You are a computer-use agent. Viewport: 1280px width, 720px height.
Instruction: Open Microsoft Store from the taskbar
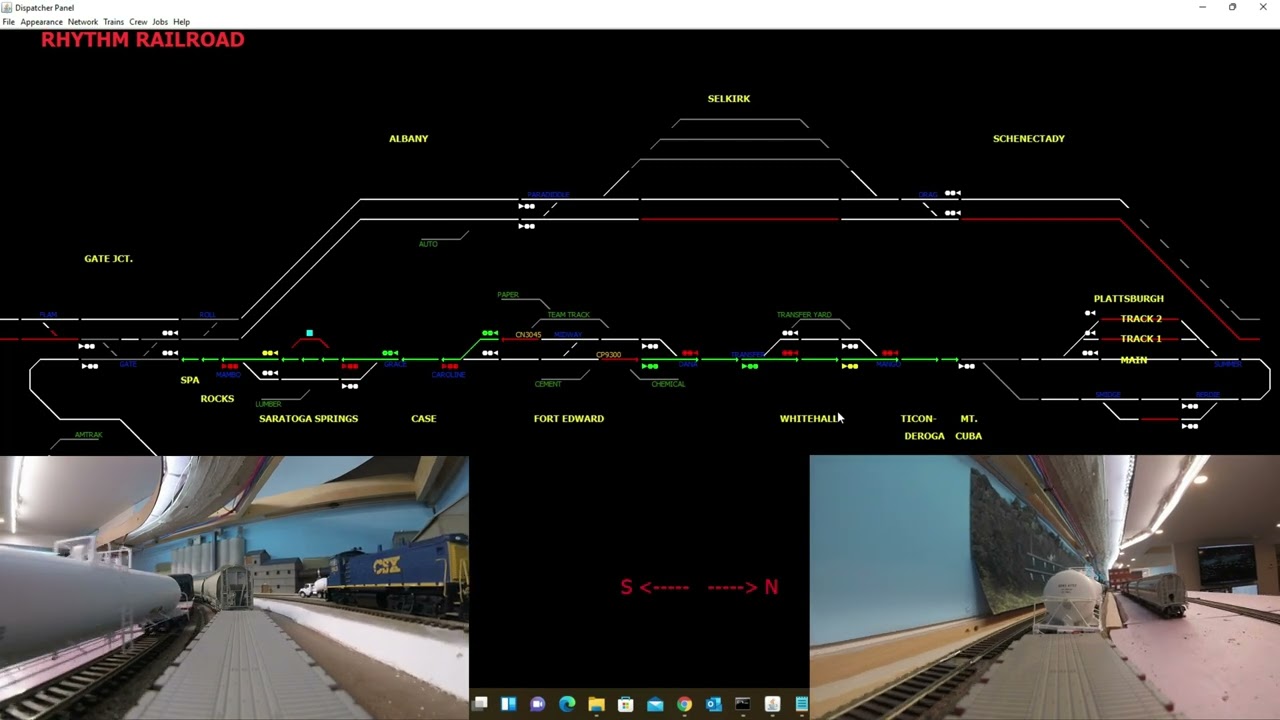coord(626,704)
